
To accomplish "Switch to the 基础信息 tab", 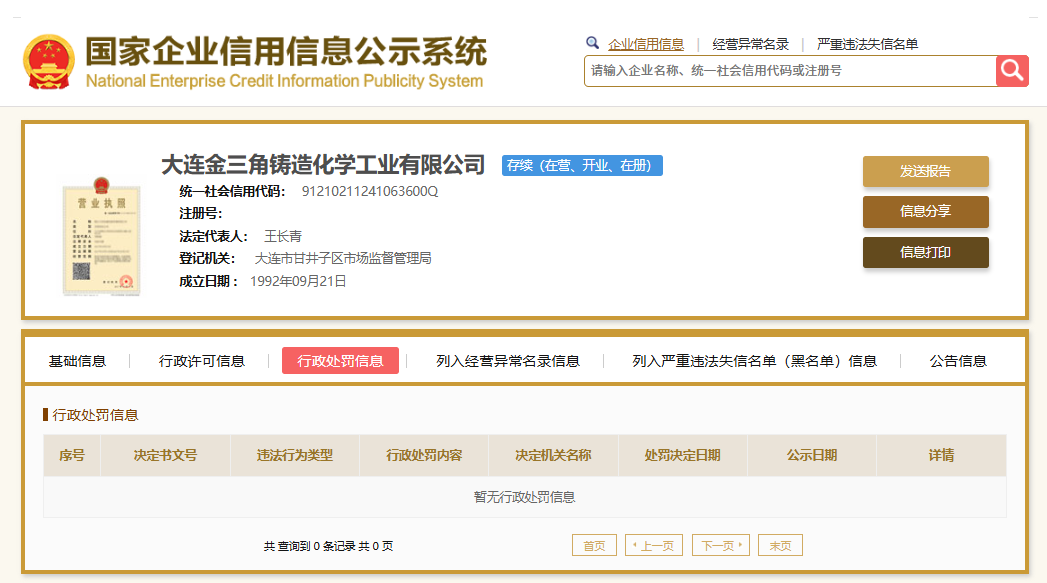I will (x=77, y=361).
